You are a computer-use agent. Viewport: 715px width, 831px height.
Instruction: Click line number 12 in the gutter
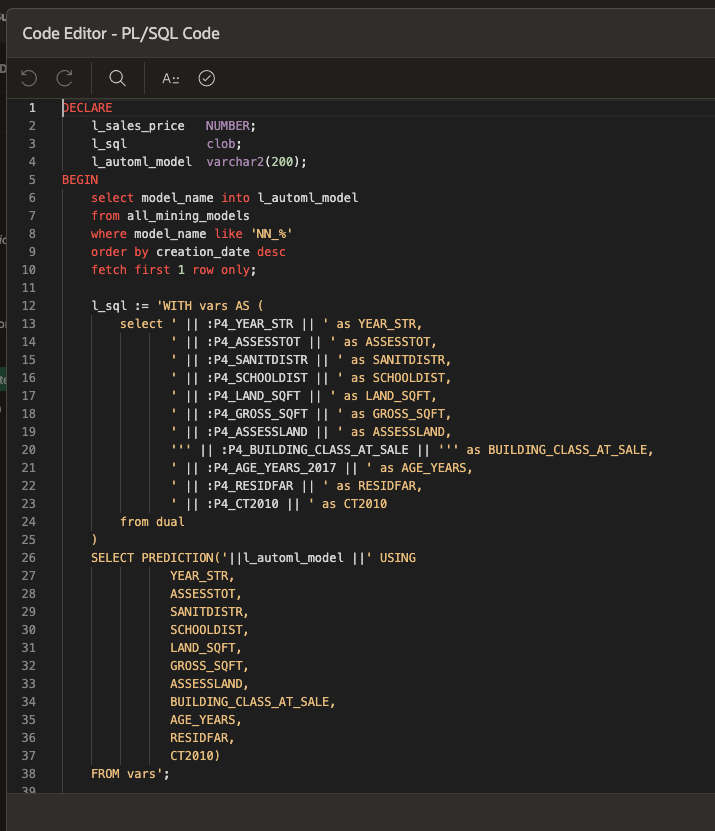coord(28,306)
